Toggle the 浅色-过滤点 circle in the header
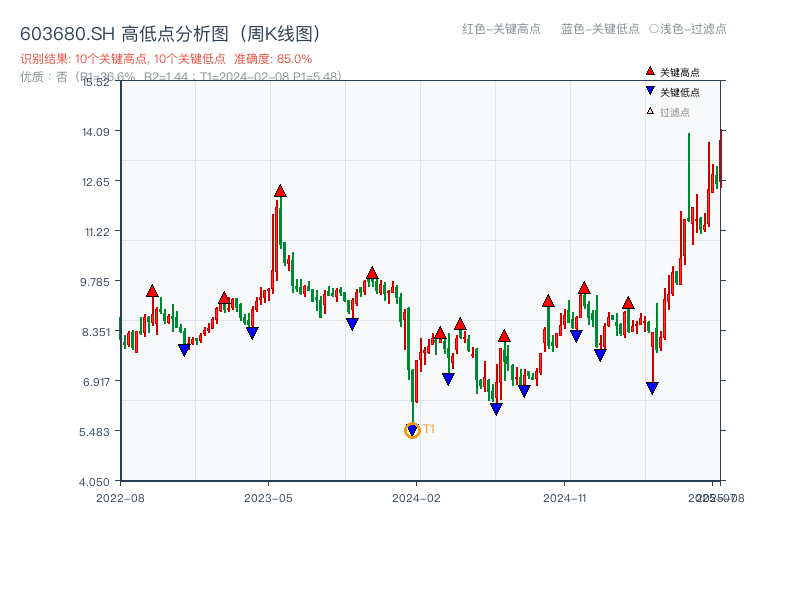 tap(654, 29)
